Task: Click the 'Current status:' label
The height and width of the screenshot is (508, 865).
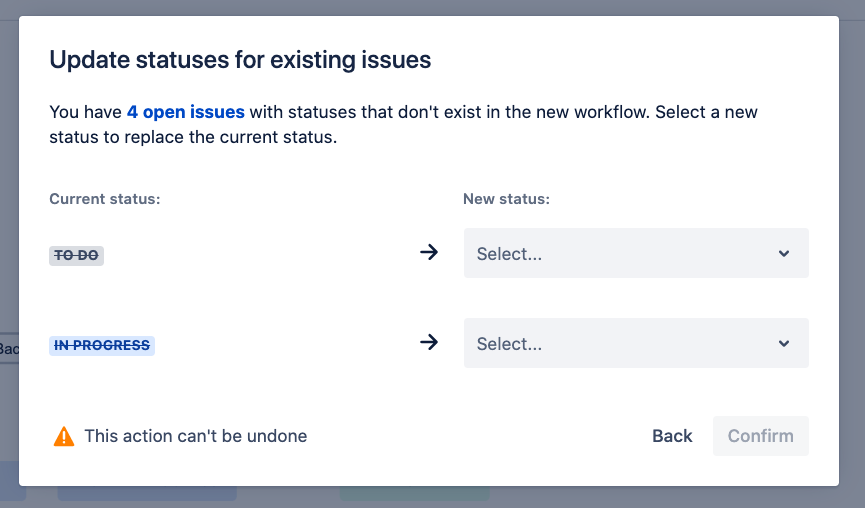Action: (105, 199)
